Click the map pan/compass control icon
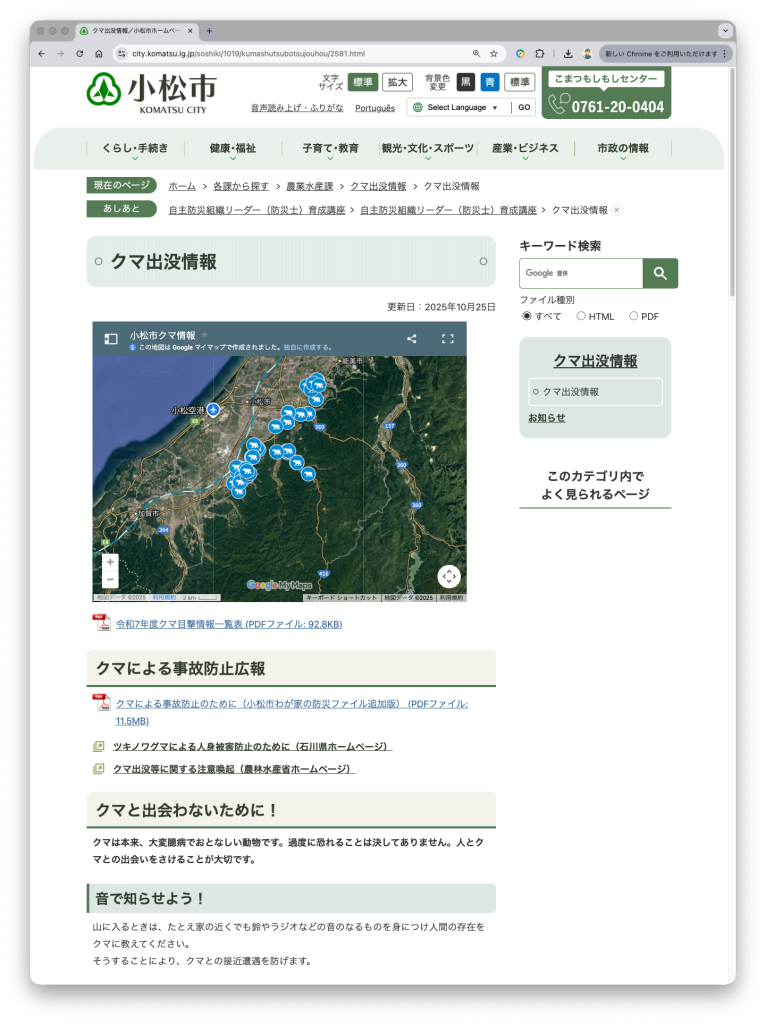 click(449, 576)
